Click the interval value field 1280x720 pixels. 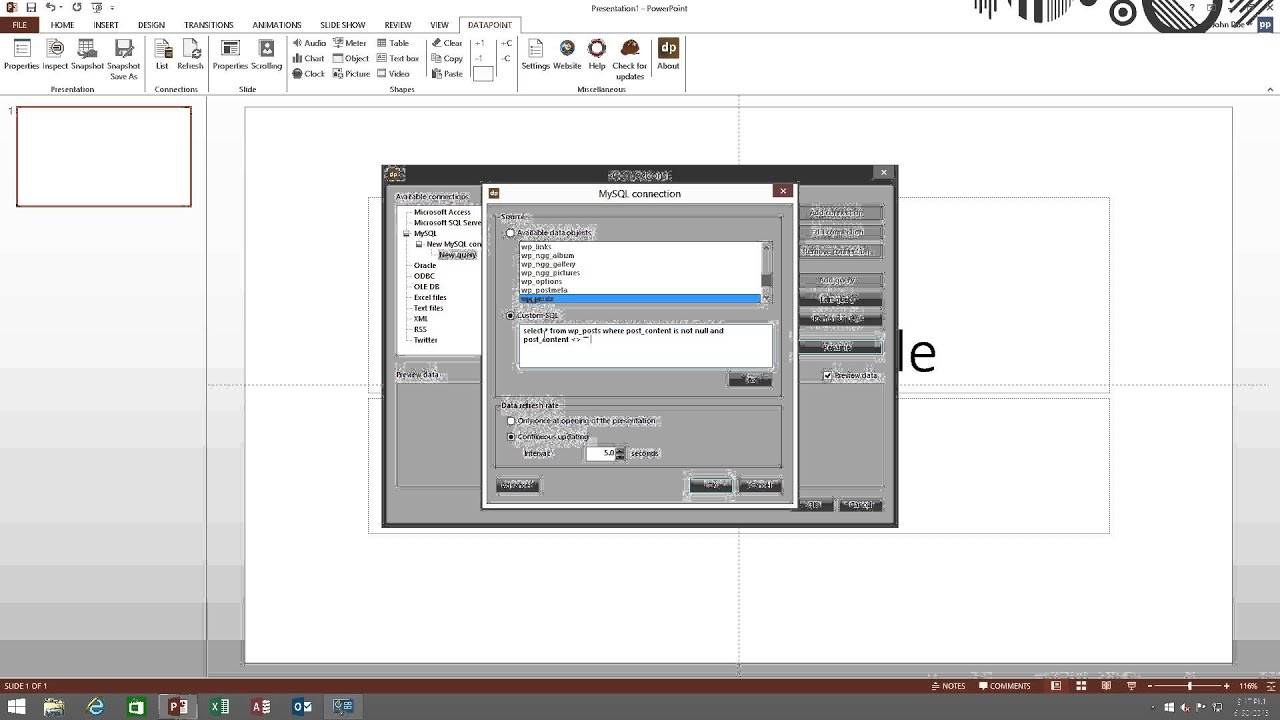(599, 453)
